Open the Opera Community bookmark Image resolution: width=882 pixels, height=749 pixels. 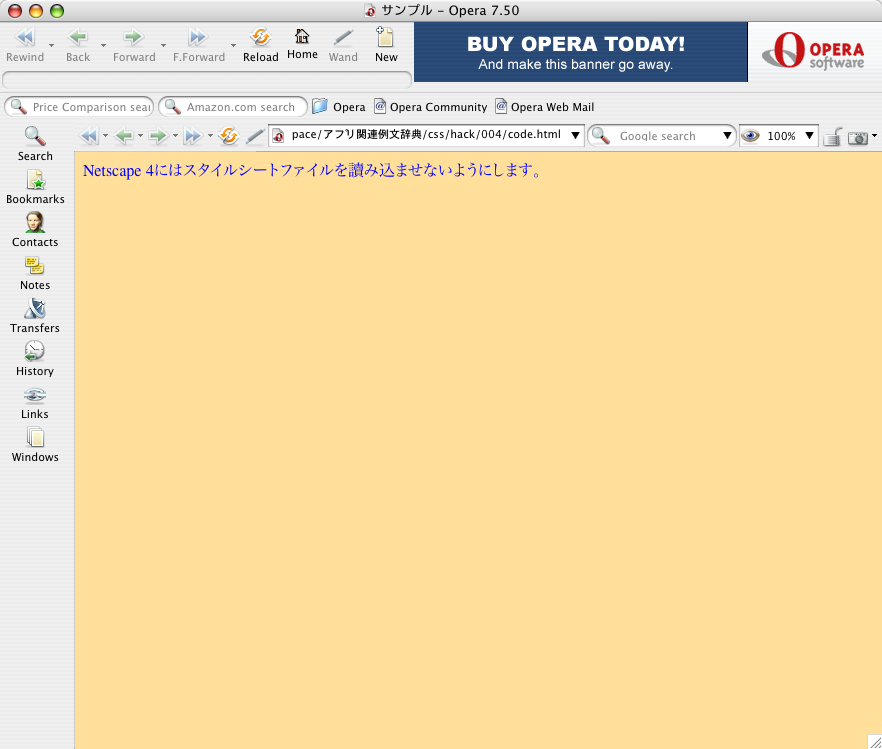(x=430, y=107)
